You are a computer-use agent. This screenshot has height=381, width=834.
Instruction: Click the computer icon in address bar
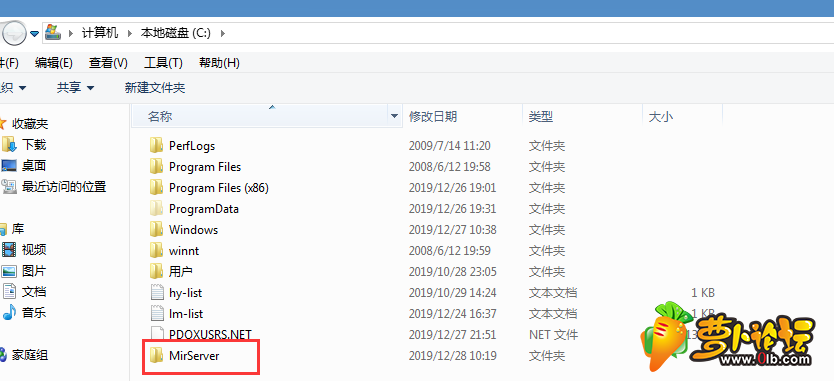point(53,32)
